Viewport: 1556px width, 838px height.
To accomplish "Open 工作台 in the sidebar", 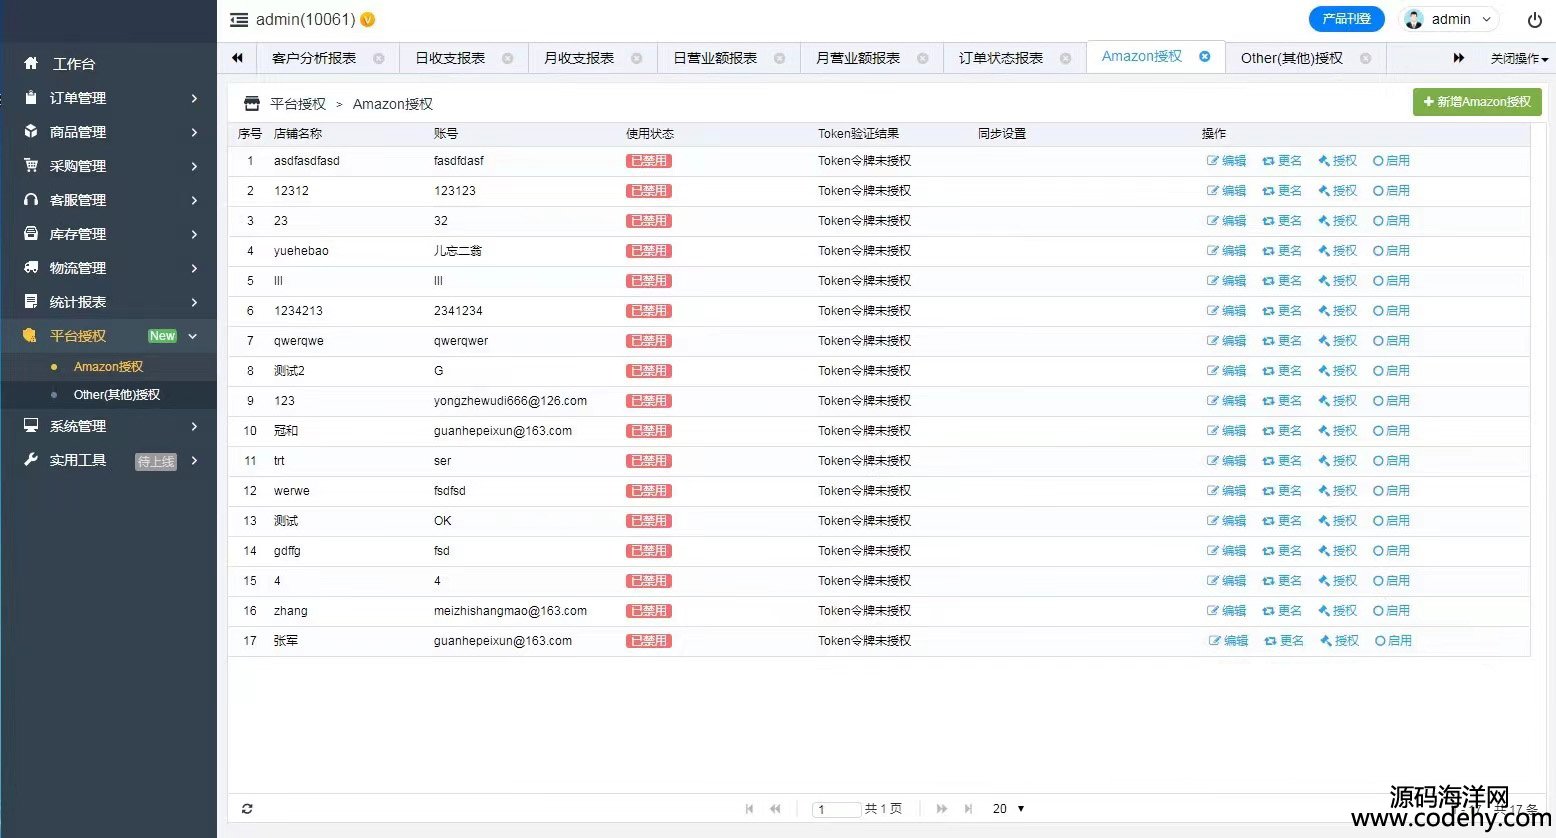I will [108, 64].
